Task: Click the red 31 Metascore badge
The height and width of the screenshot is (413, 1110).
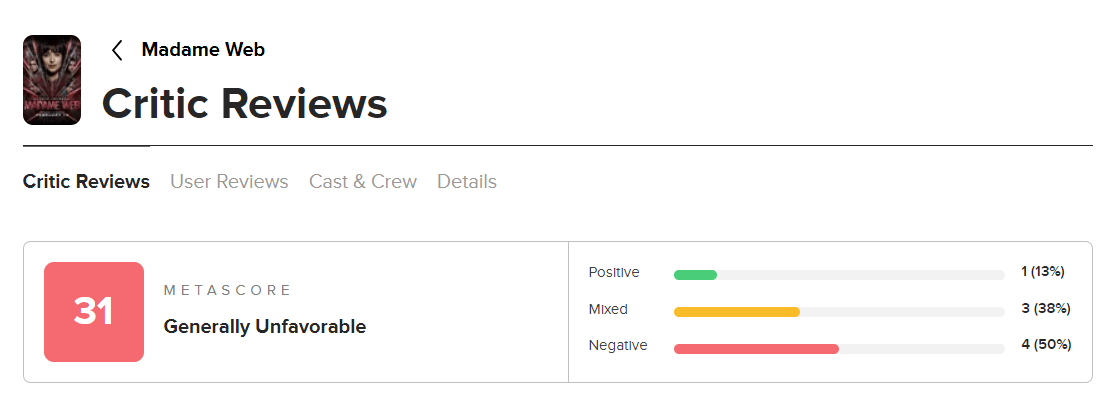Action: [x=94, y=312]
